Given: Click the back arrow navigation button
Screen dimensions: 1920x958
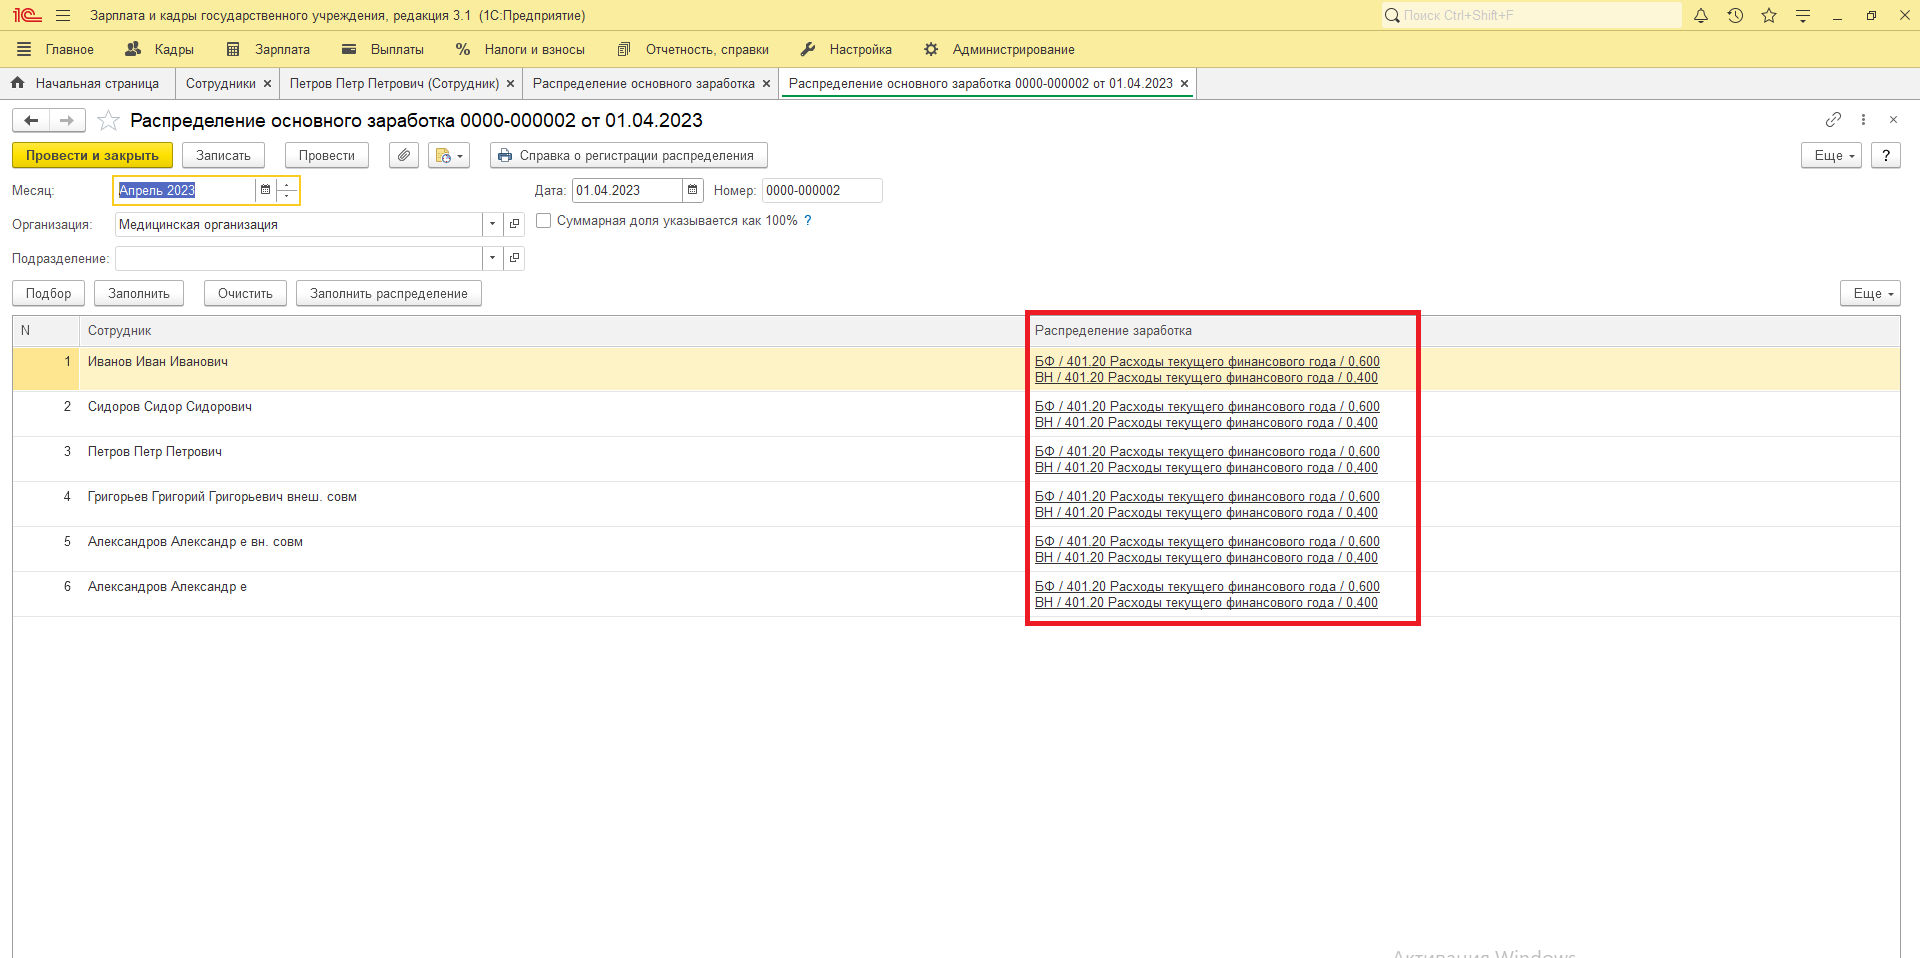Looking at the screenshot, I should coord(31,121).
